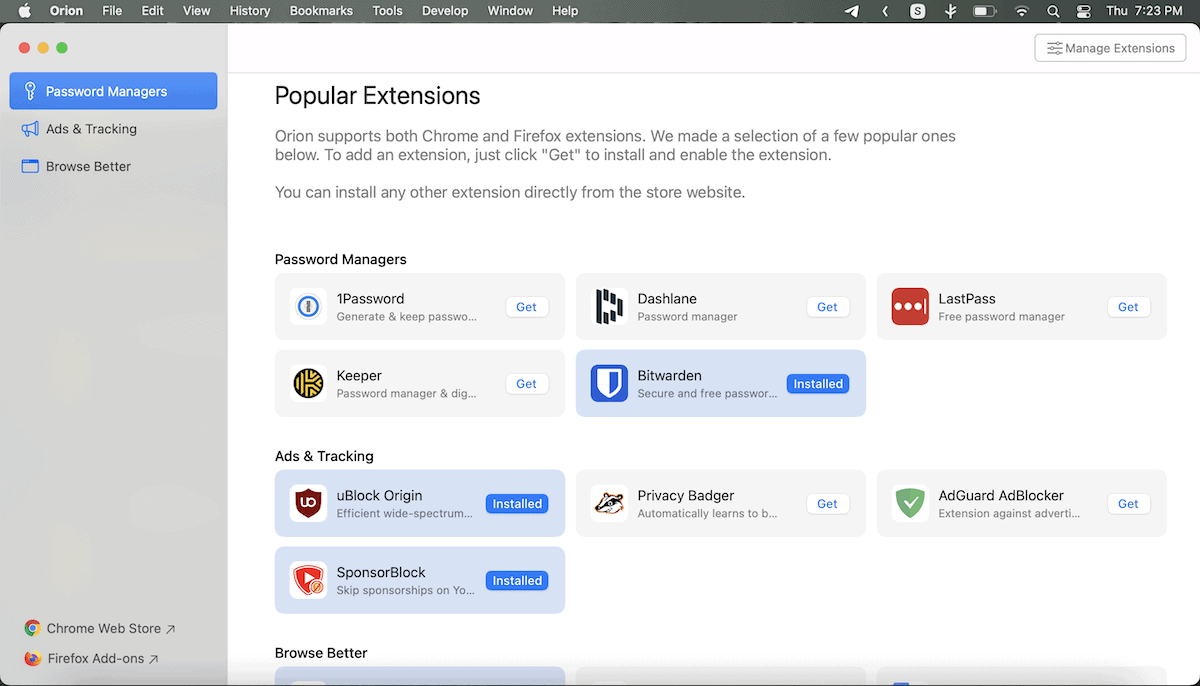Open the Window menu

[x=510, y=11]
